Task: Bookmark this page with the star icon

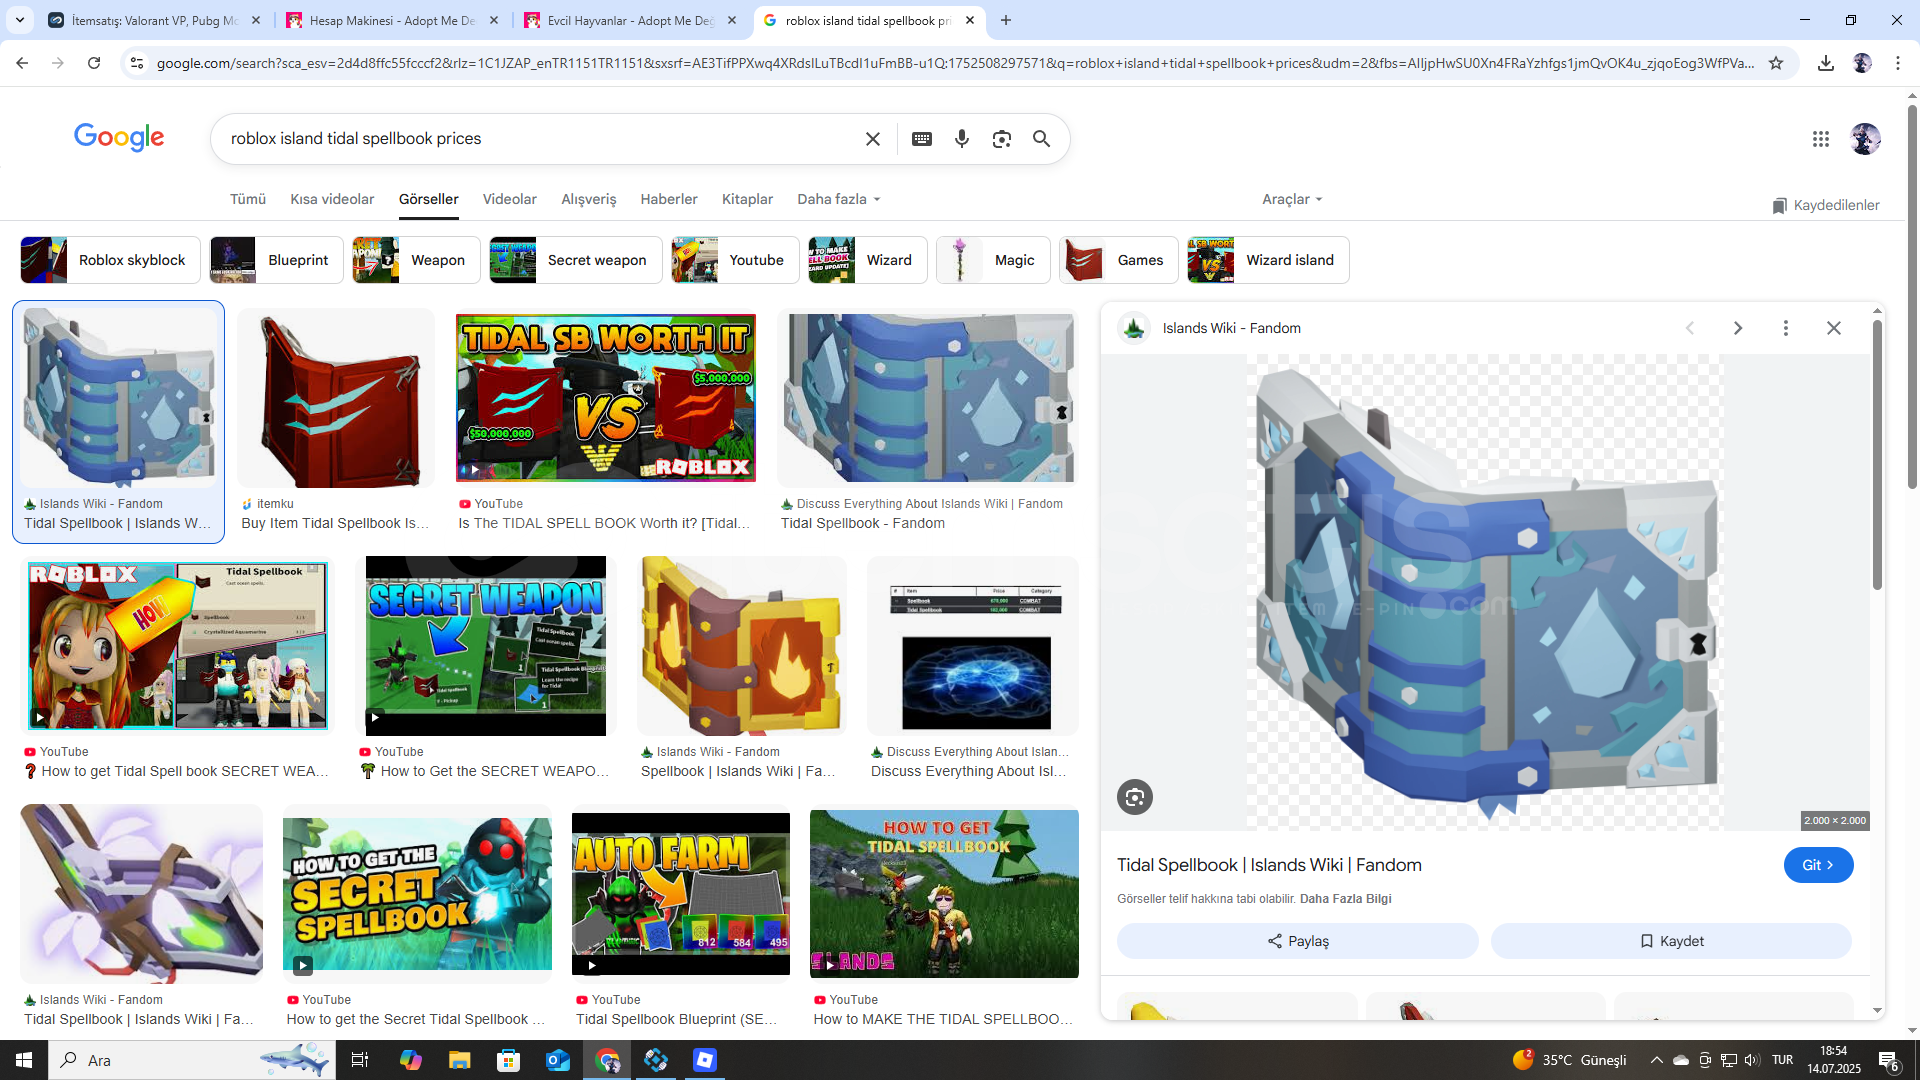Action: coord(1776,63)
